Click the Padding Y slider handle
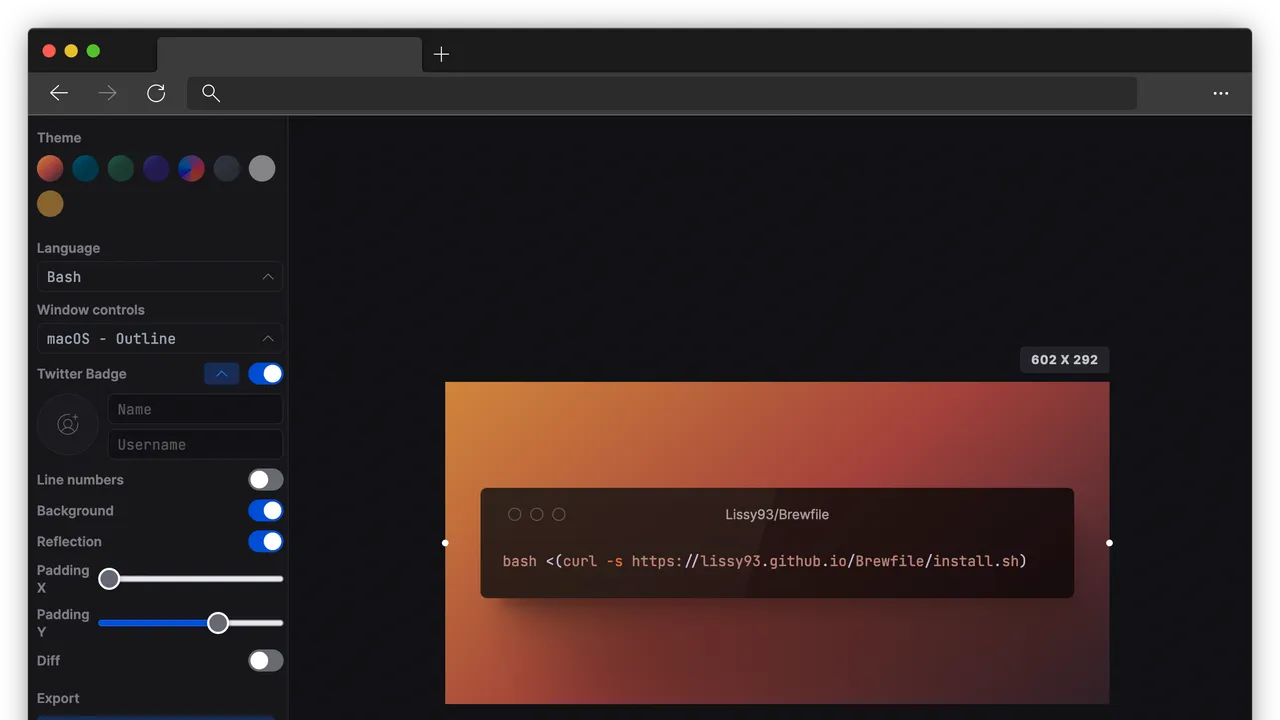The width and height of the screenshot is (1280, 720). tap(218, 623)
